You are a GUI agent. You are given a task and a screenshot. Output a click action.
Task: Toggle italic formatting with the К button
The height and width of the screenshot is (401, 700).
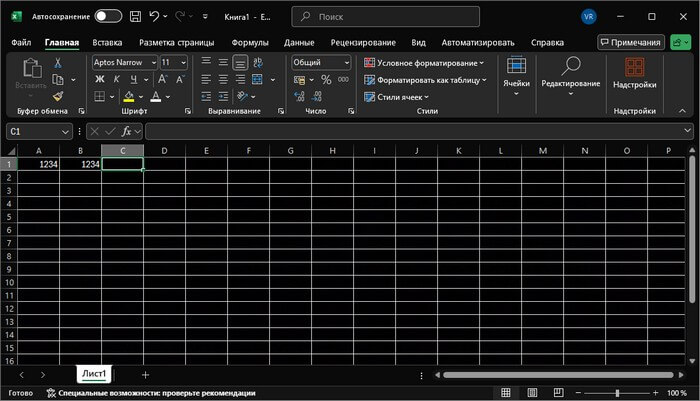tap(116, 79)
